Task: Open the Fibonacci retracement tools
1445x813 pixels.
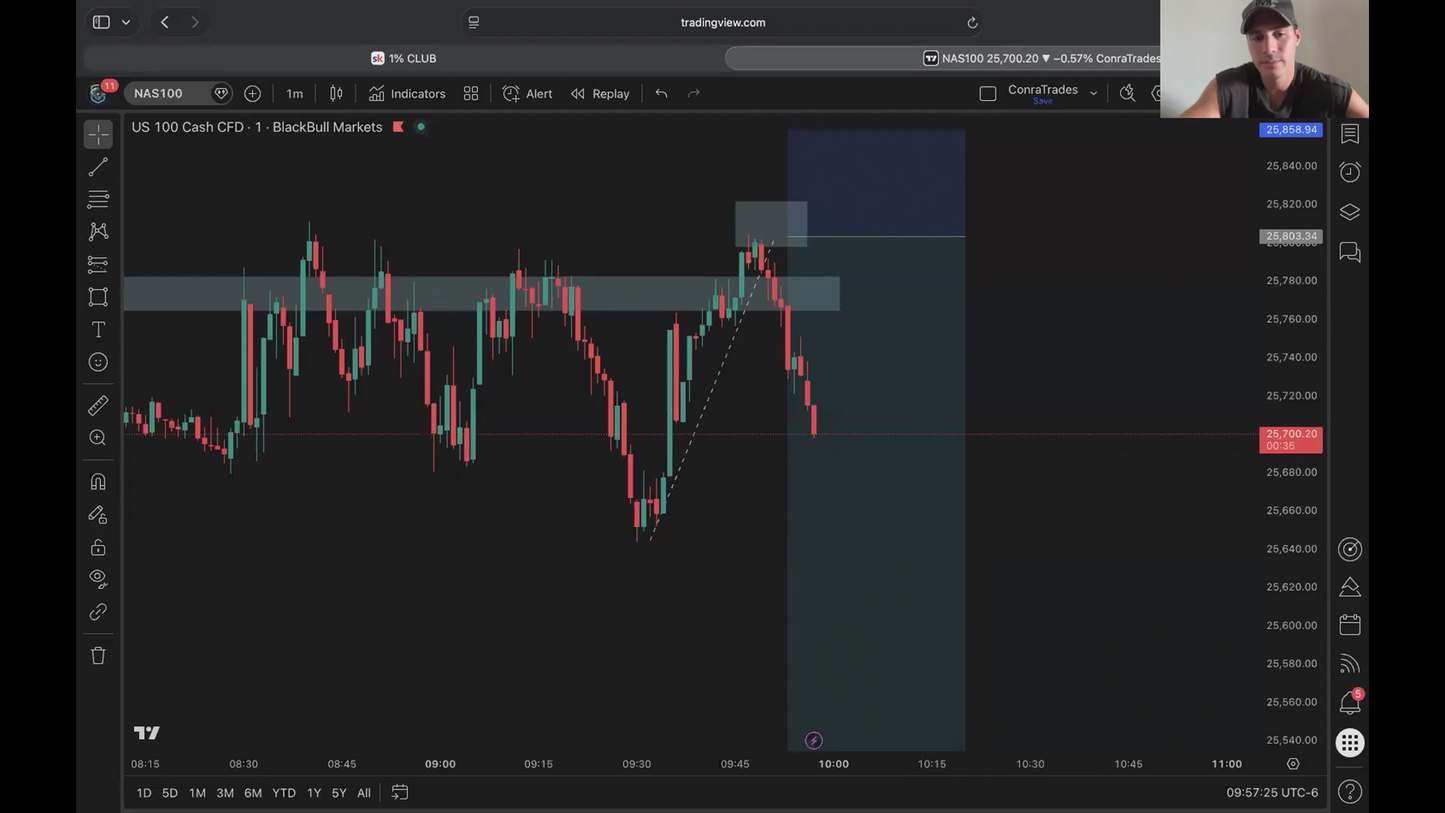Action: point(98,200)
